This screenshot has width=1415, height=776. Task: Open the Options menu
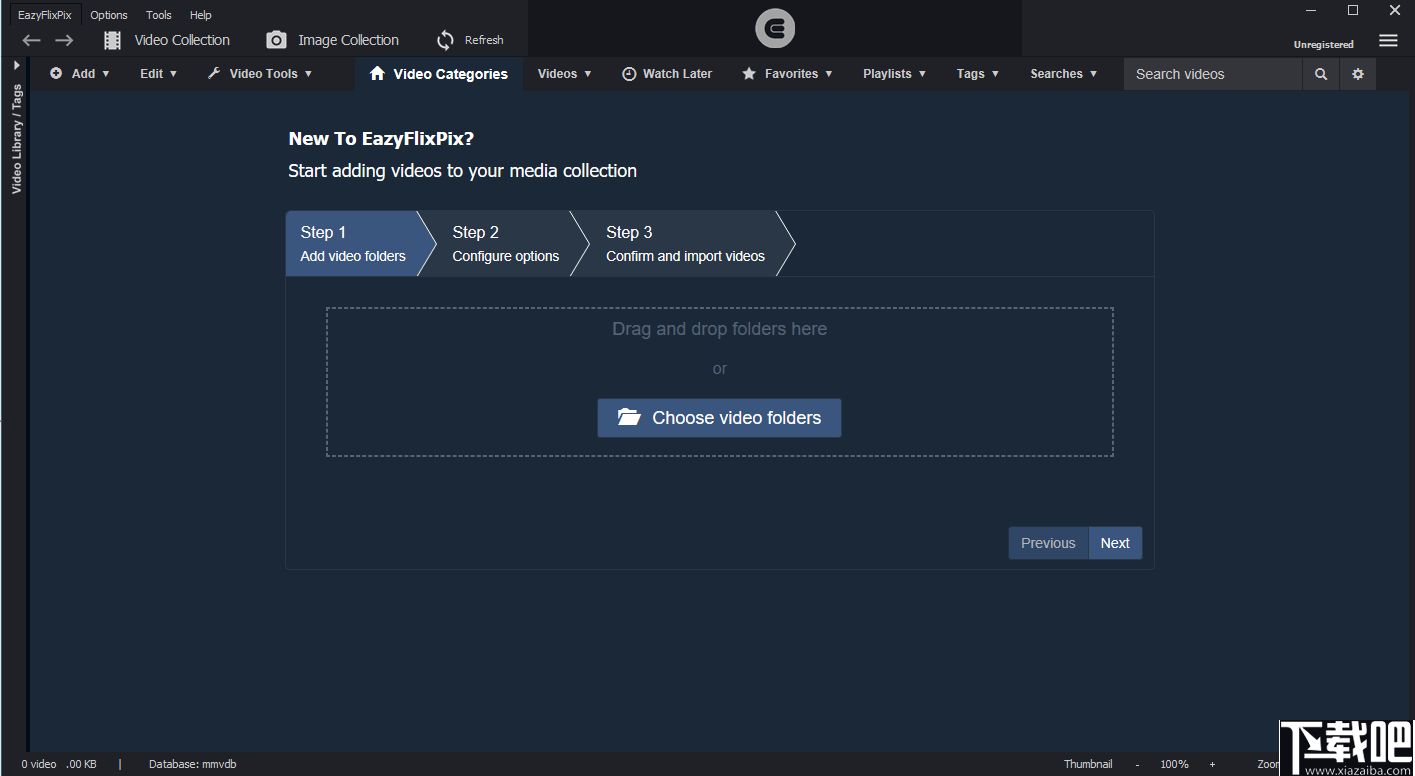click(x=109, y=15)
